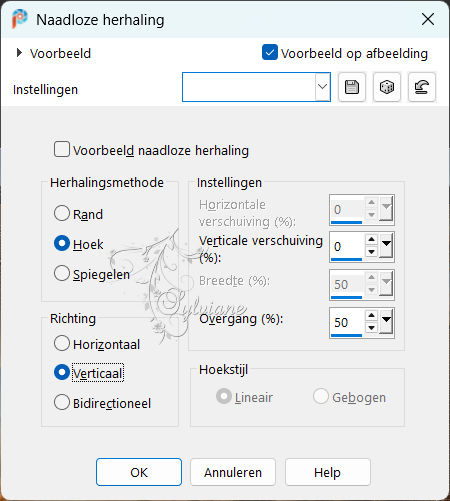Click the Annuleren button
Image resolution: width=450 pixels, height=501 pixels.
tap(233, 472)
